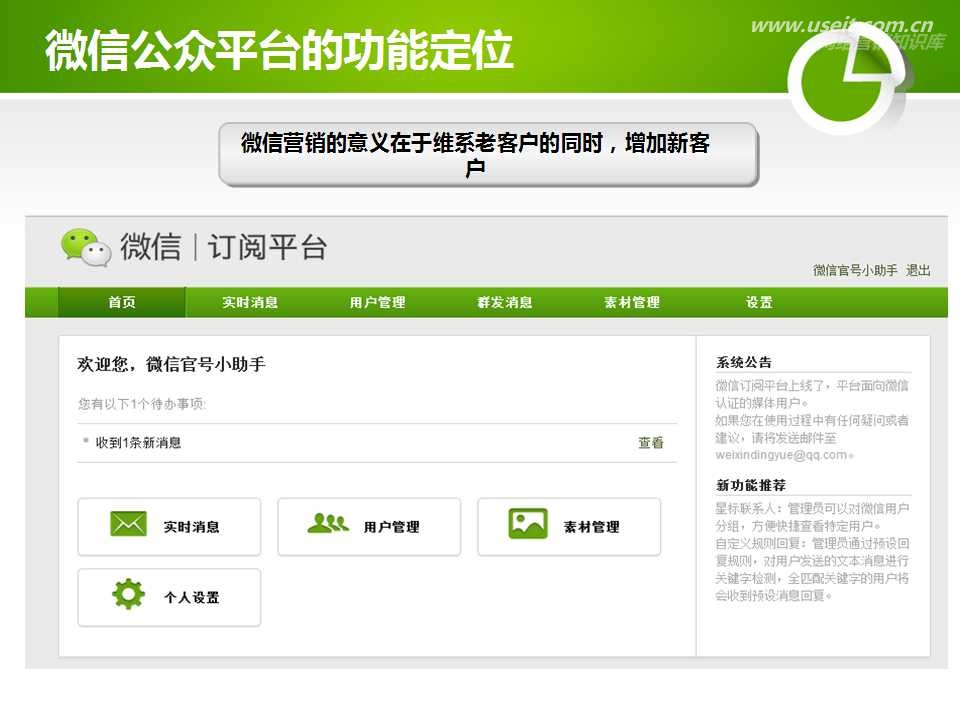The width and height of the screenshot is (960, 720).
Task: Click 查看 to view new message
Action: pos(651,443)
